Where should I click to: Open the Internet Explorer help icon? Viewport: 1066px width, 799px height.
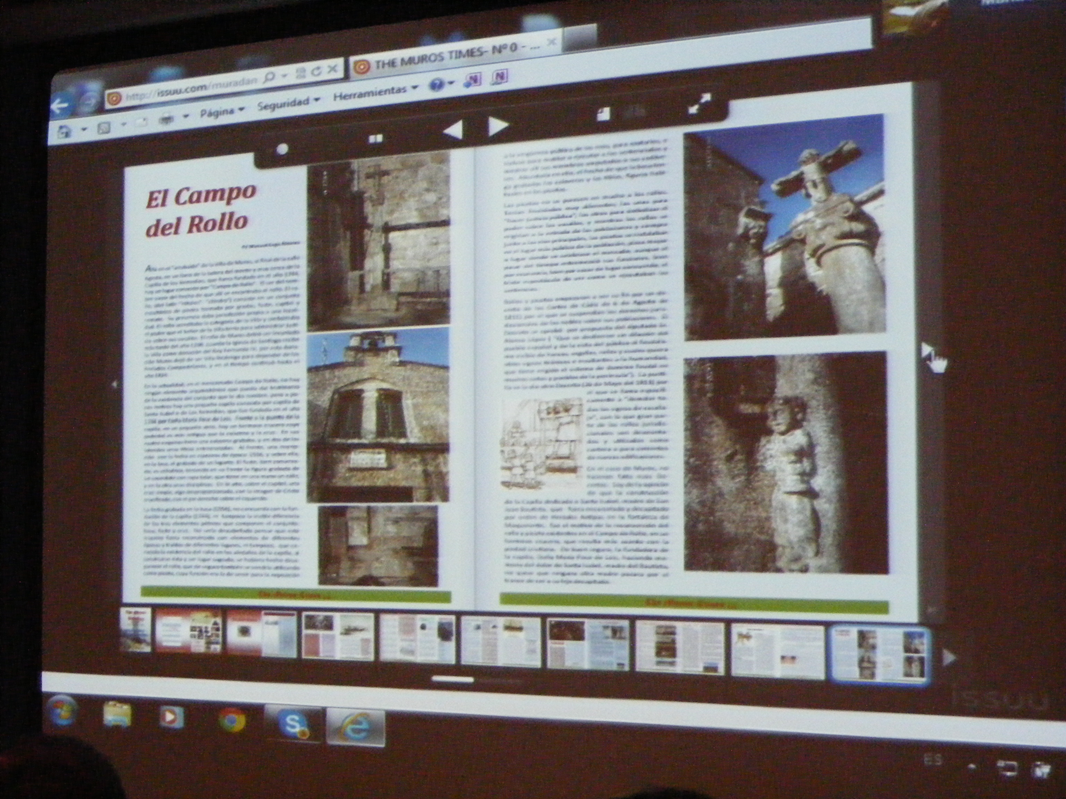436,85
